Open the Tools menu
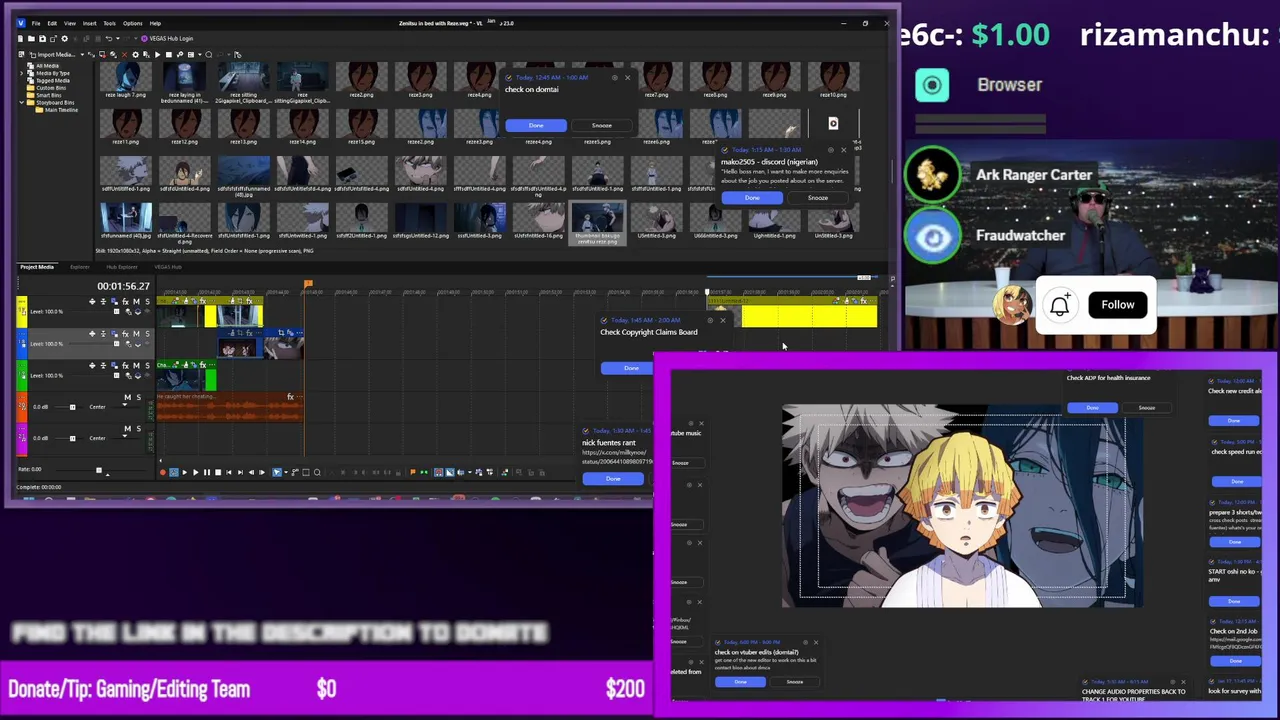The image size is (1280, 720). [x=109, y=23]
